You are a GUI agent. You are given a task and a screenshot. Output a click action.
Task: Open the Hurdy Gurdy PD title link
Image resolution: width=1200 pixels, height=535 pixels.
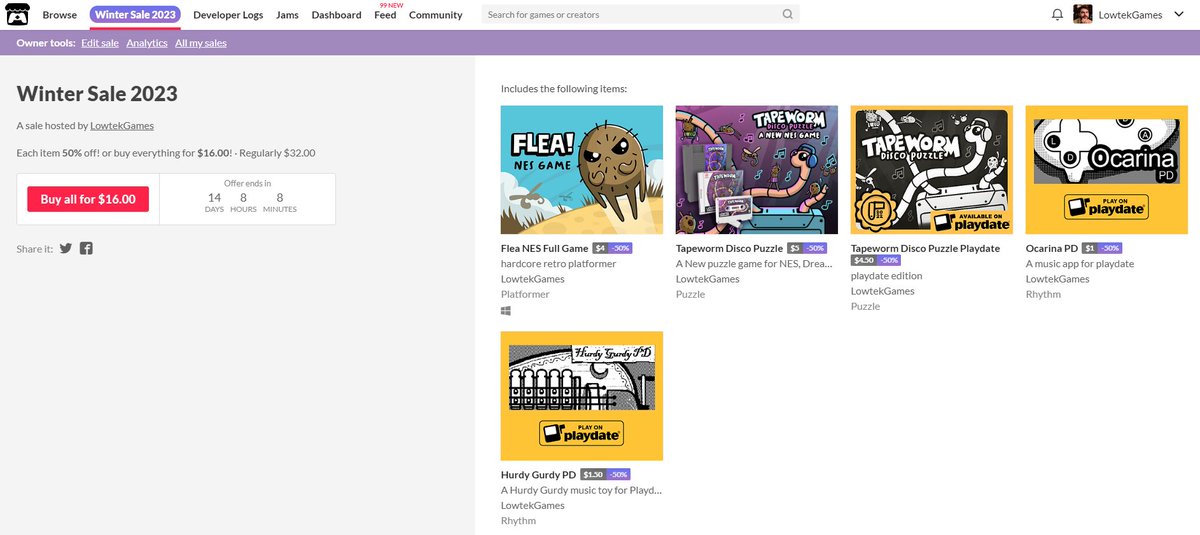[538, 474]
